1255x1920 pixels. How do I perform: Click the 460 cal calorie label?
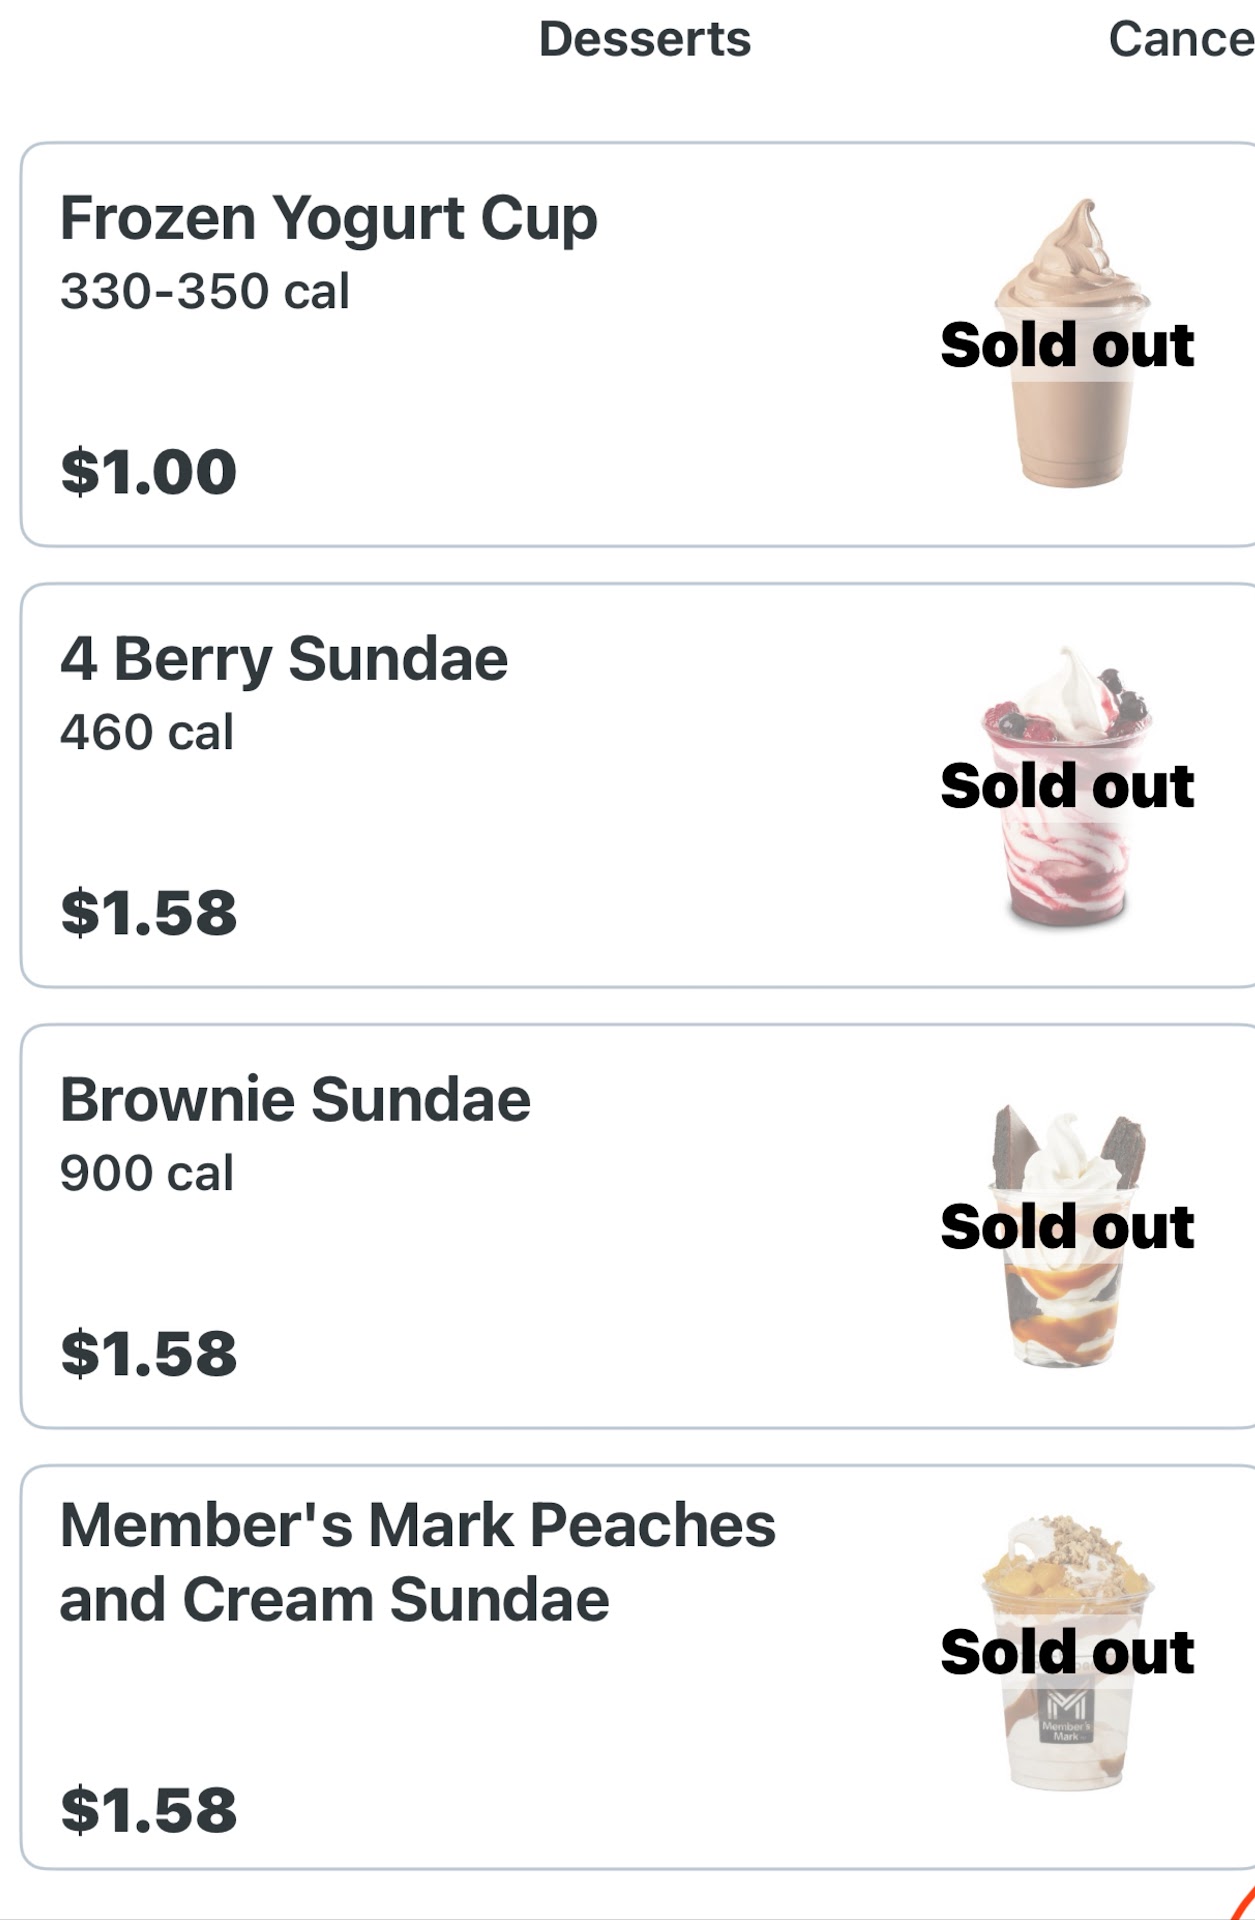(147, 733)
